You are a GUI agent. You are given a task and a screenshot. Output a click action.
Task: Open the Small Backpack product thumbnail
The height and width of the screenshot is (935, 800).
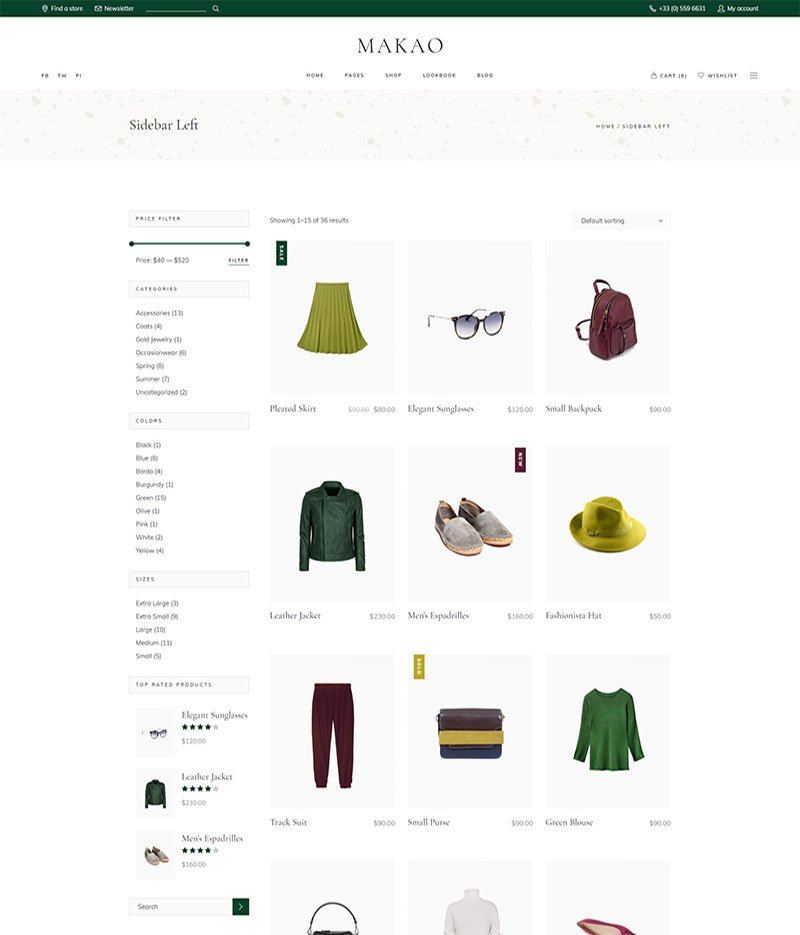[x=607, y=317]
